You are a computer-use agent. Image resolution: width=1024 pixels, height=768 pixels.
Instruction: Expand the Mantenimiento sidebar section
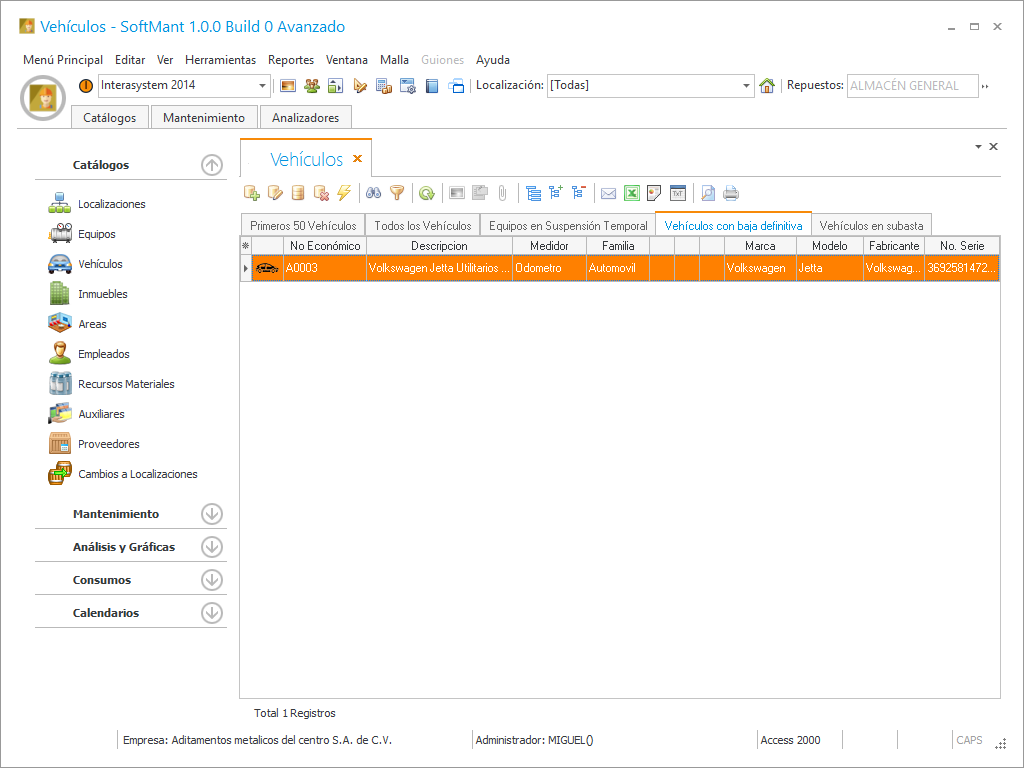coord(211,514)
